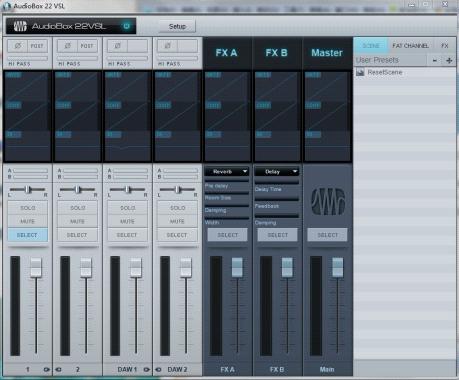This screenshot has width=459, height=380.
Task: Click the link icon beside DAW 1
Action: (146, 369)
